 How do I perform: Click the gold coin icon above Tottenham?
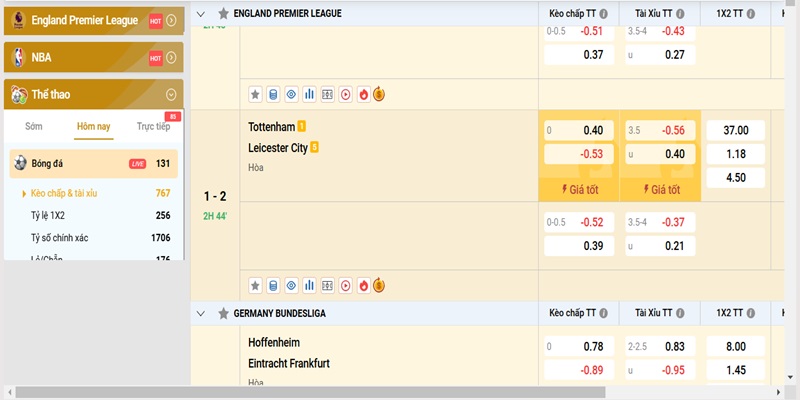point(379,94)
